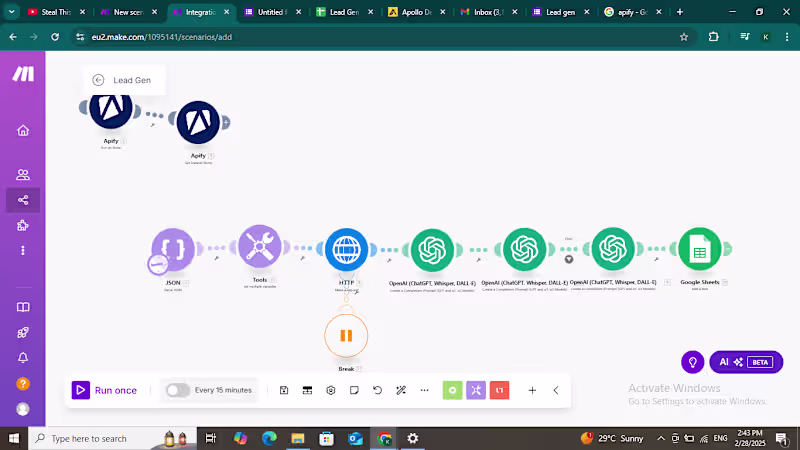800x450 pixels.
Task: Open Notifications bell
Action: pyautogui.click(x=23, y=358)
